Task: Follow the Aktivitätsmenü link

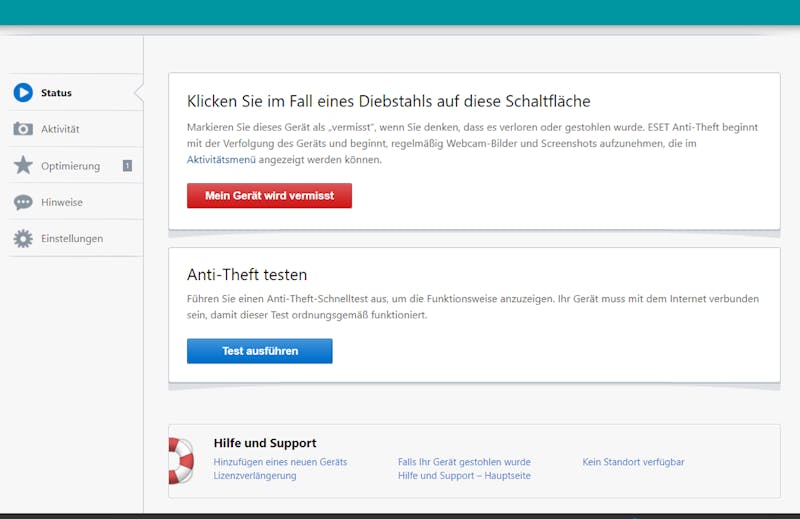Action: coord(221,160)
